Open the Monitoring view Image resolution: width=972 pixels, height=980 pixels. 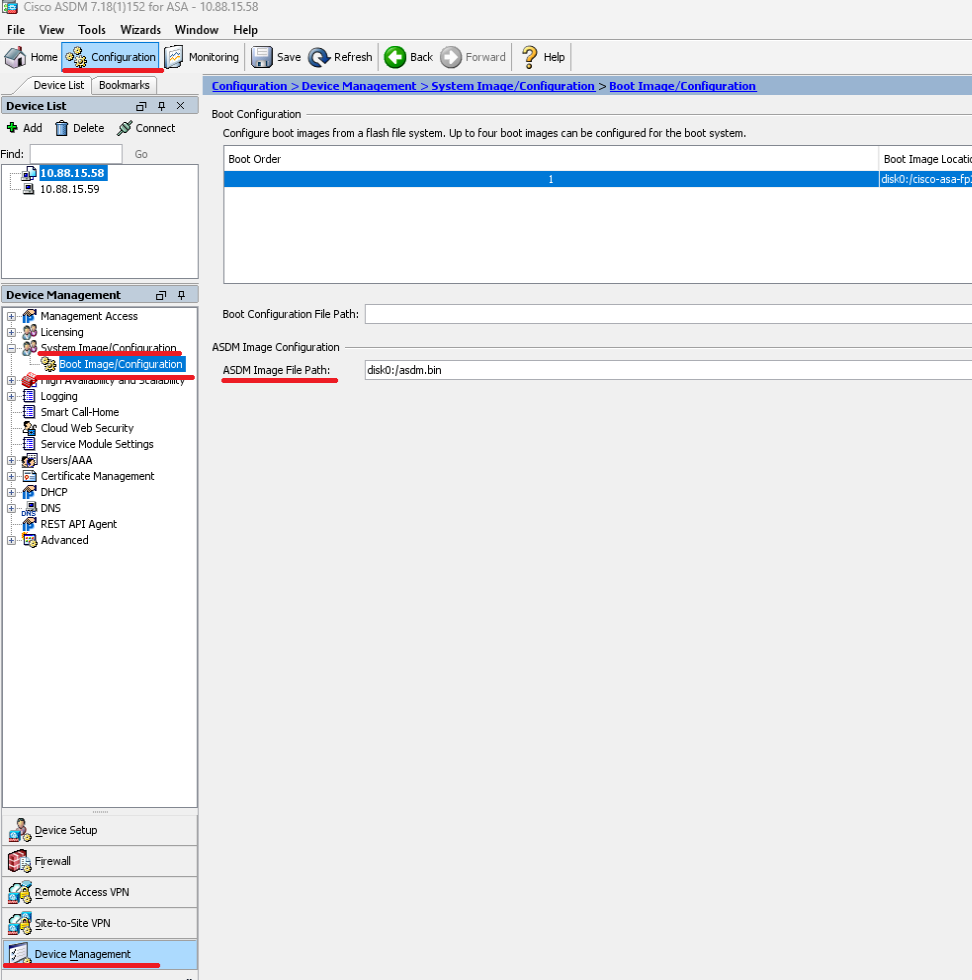point(202,57)
